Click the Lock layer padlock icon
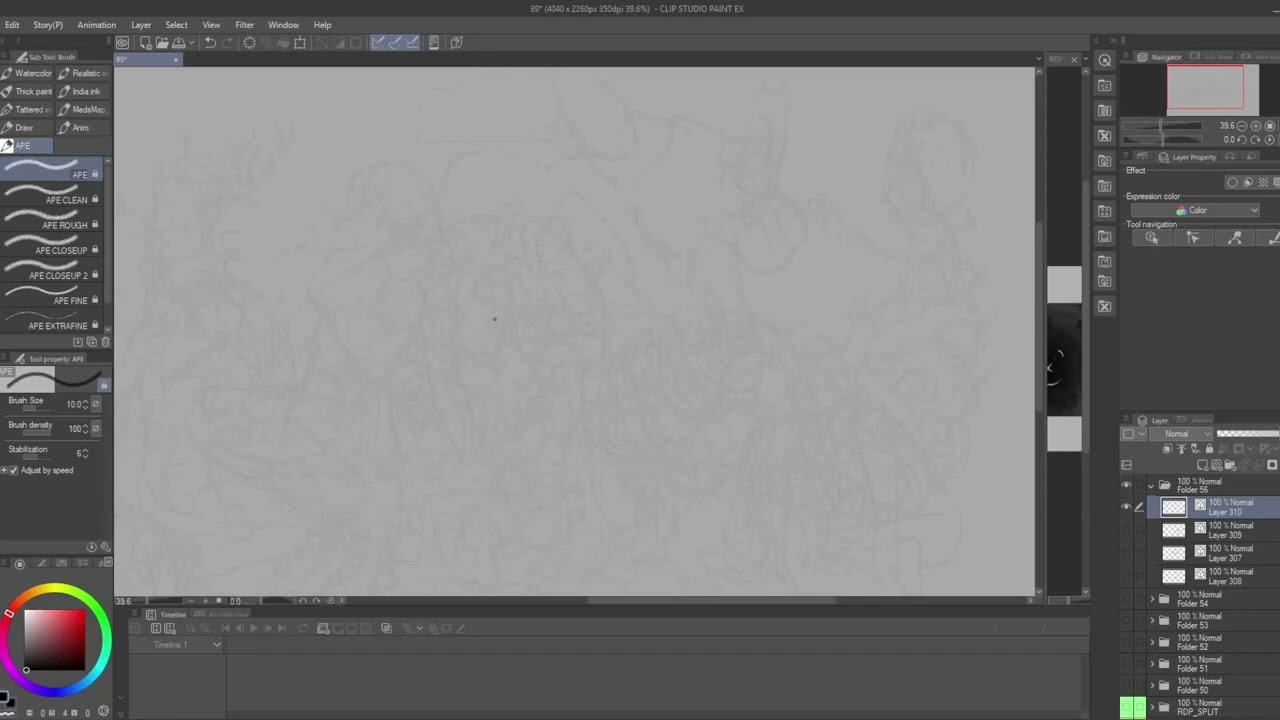1280x720 pixels. pyautogui.click(x=1209, y=449)
